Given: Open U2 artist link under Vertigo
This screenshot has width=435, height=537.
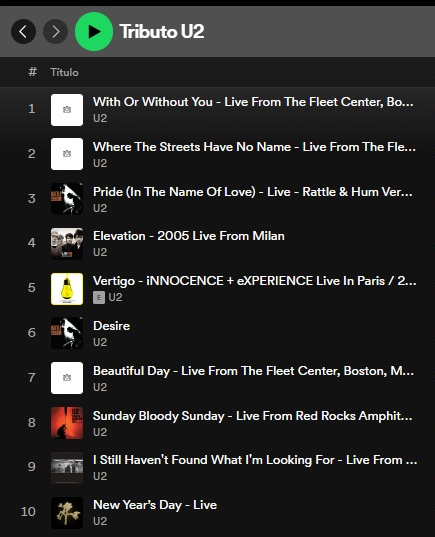Looking at the screenshot, I should point(115,297).
